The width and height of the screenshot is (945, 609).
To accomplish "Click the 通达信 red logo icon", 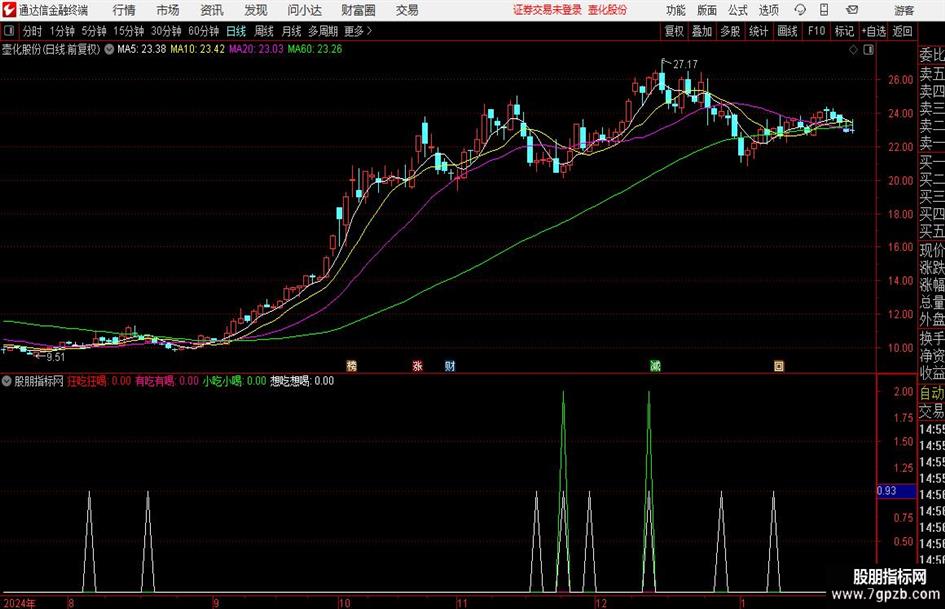I will (x=9, y=10).
